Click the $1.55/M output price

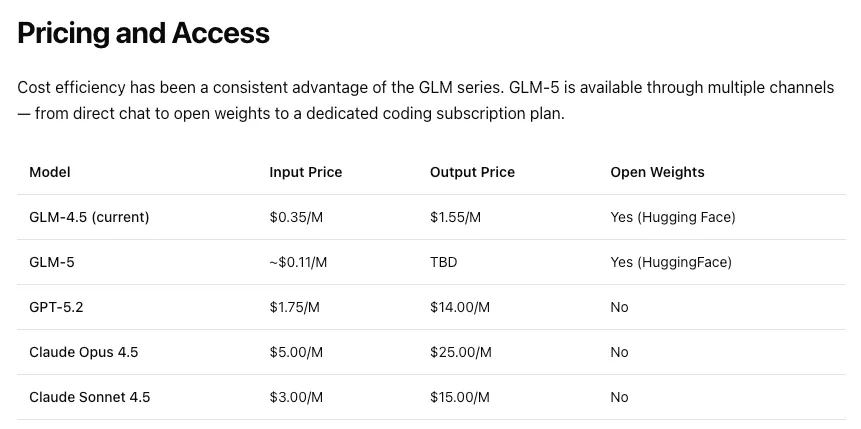tap(455, 217)
